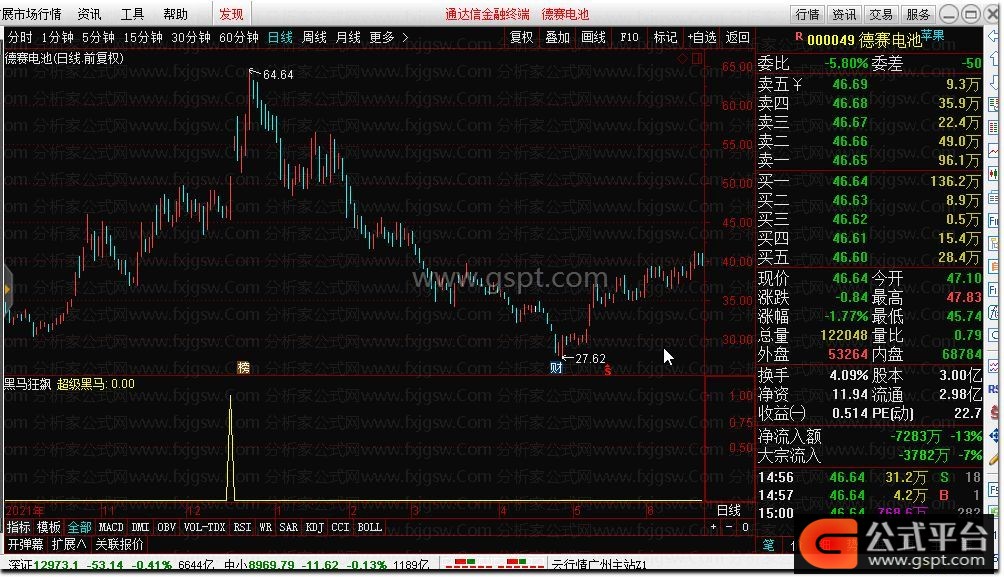The image size is (1004, 577).
Task: Click the left edge panel expander arrow
Action: click(x=7, y=289)
